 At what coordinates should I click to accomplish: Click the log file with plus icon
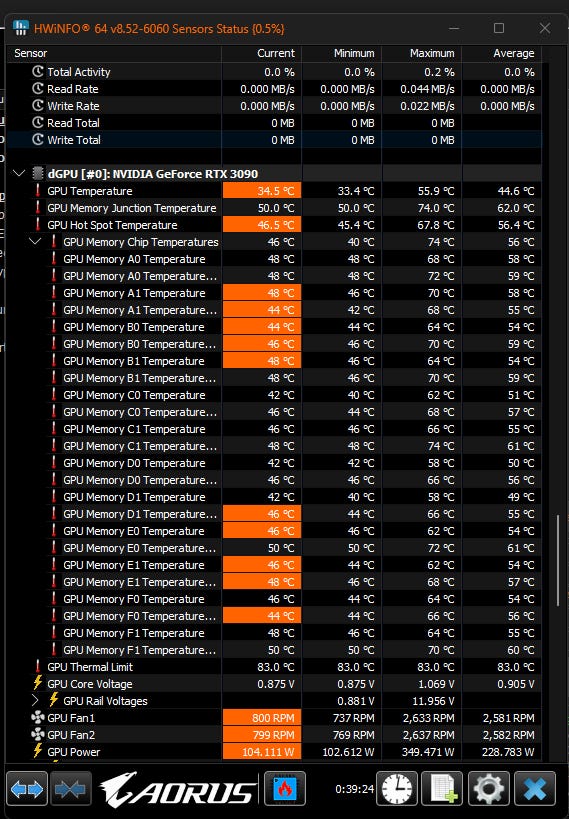pos(442,789)
